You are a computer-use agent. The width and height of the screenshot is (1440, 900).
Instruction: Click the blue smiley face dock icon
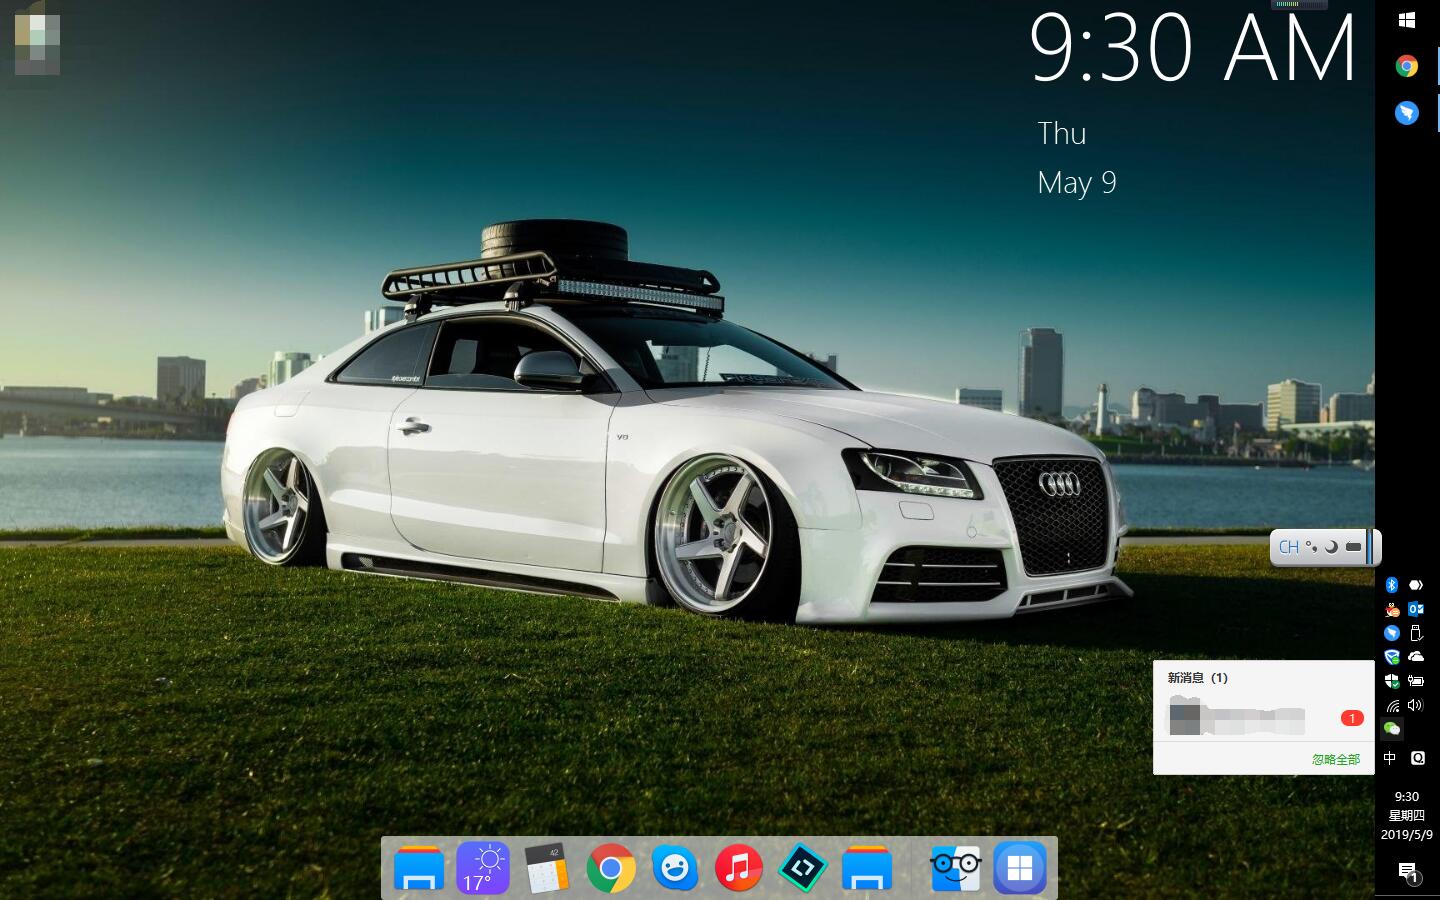[x=675, y=868]
